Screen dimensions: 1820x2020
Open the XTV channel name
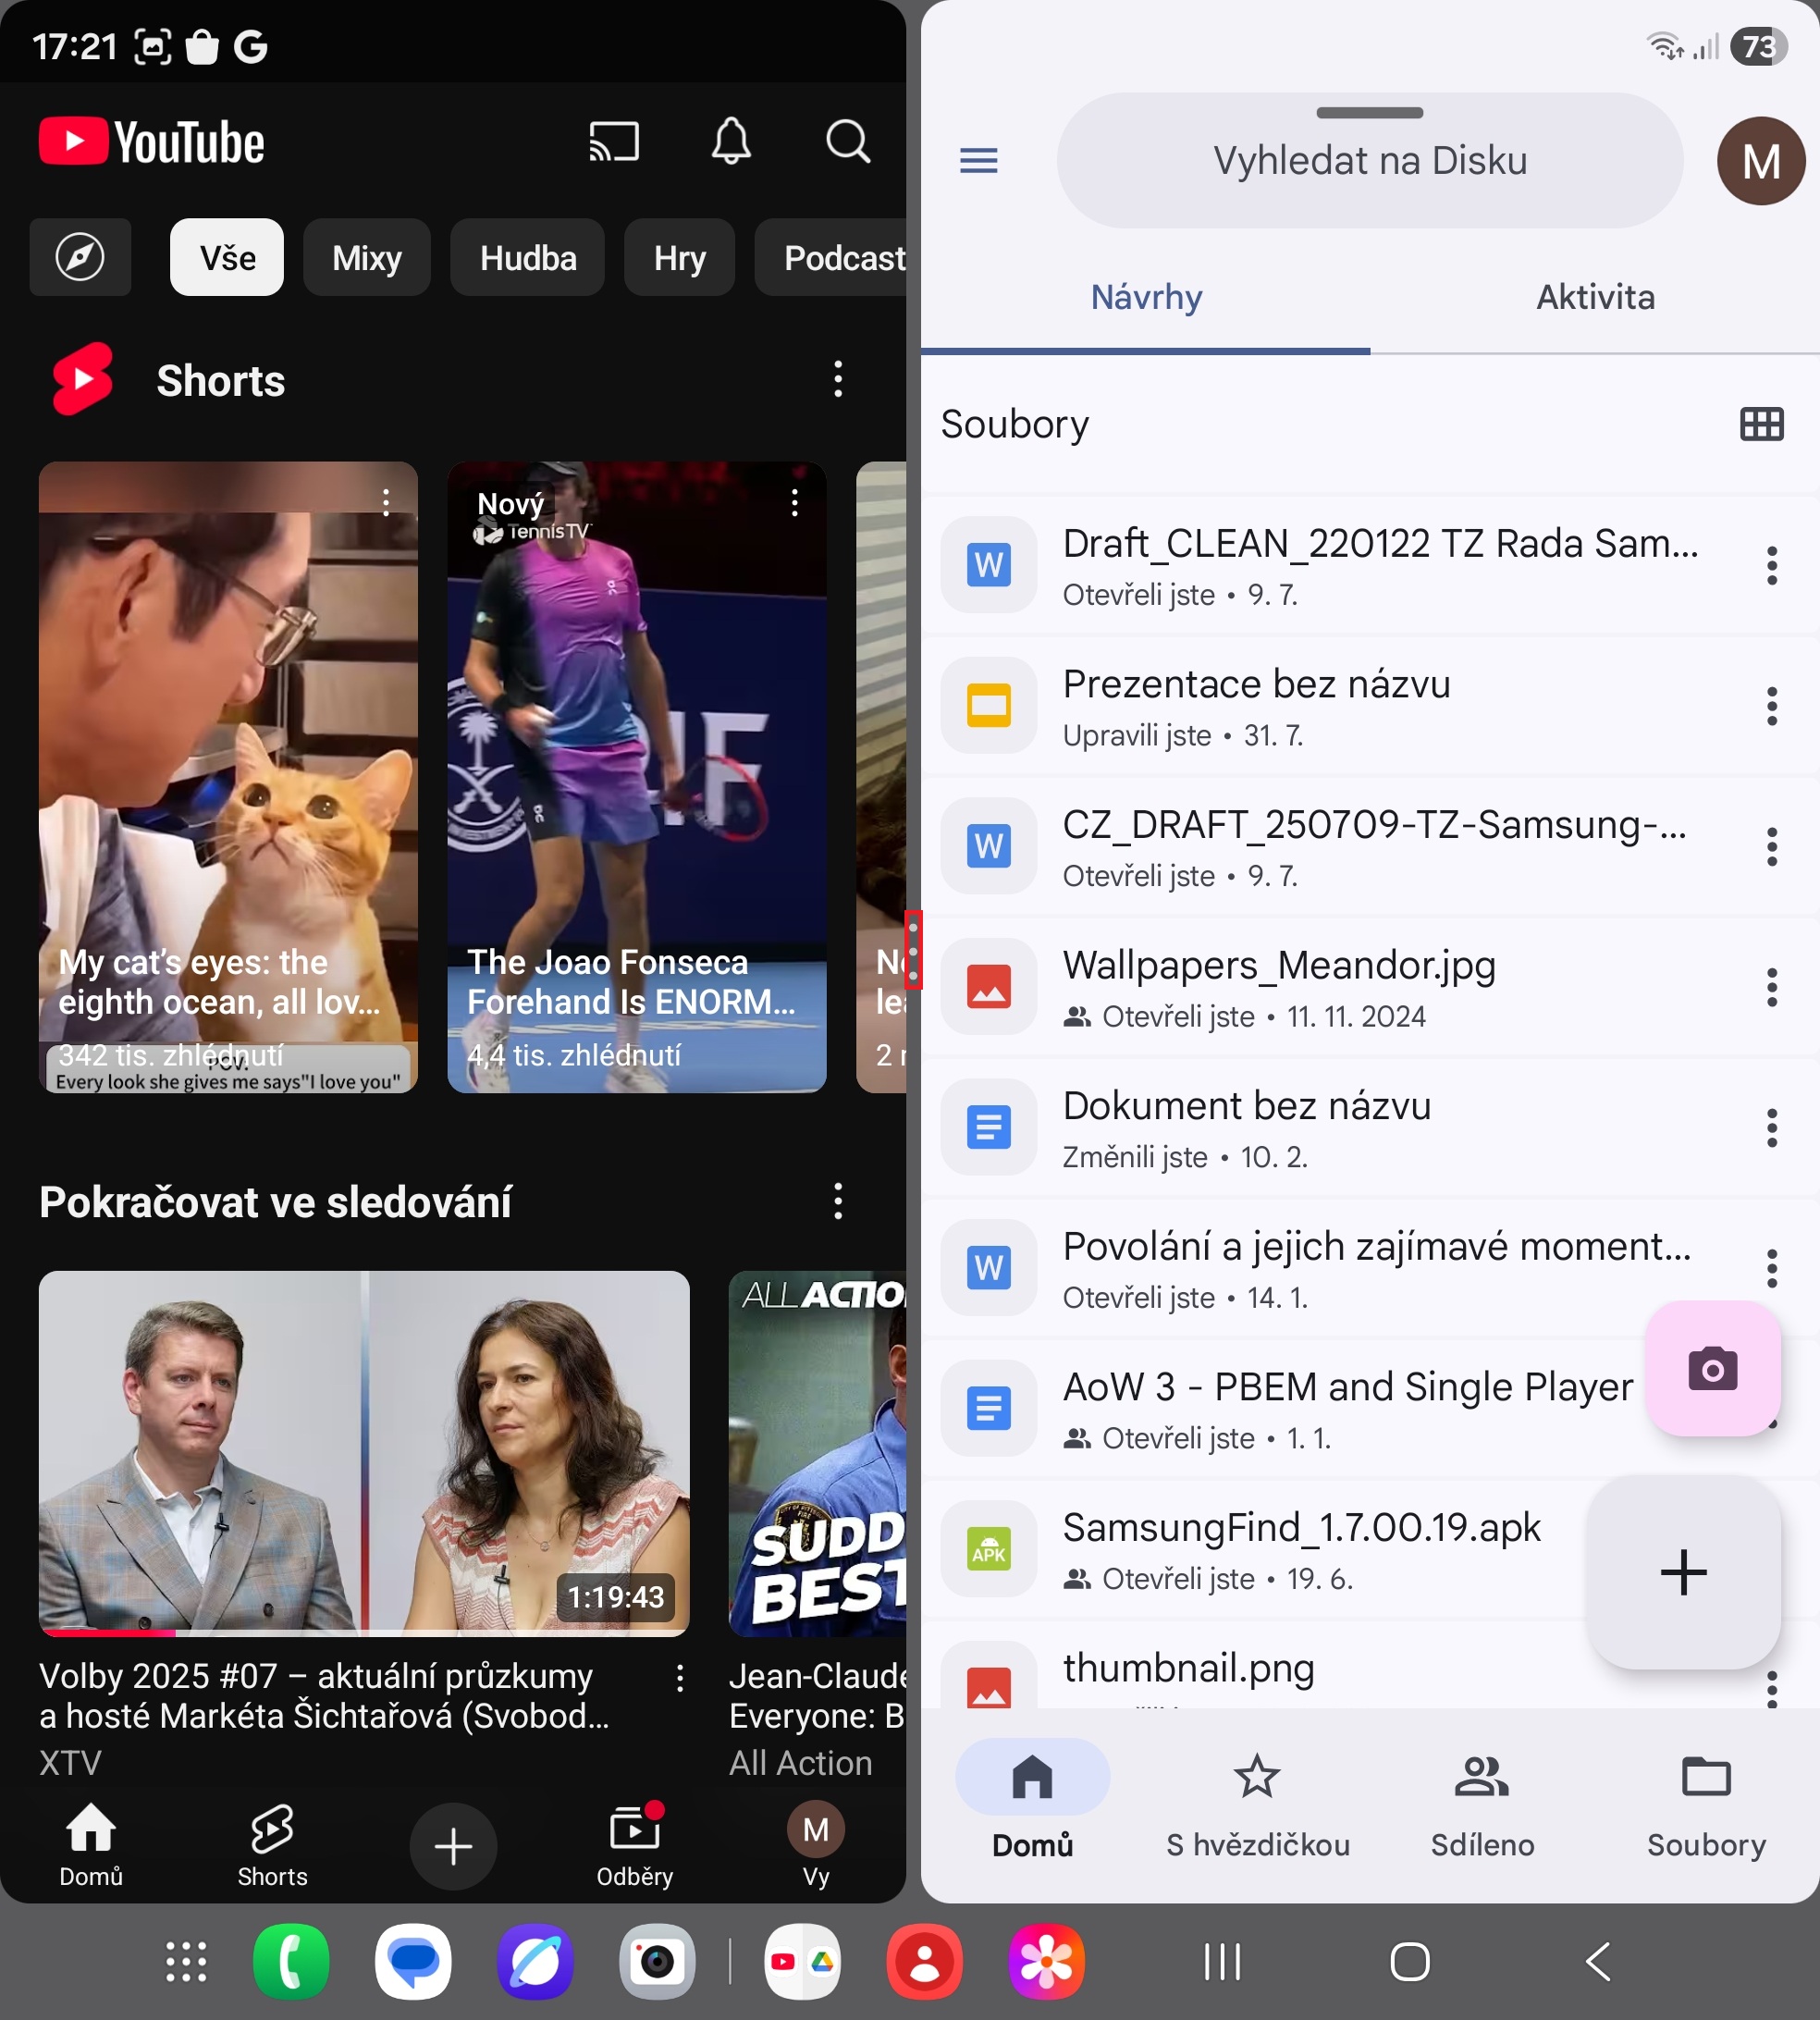click(71, 1762)
